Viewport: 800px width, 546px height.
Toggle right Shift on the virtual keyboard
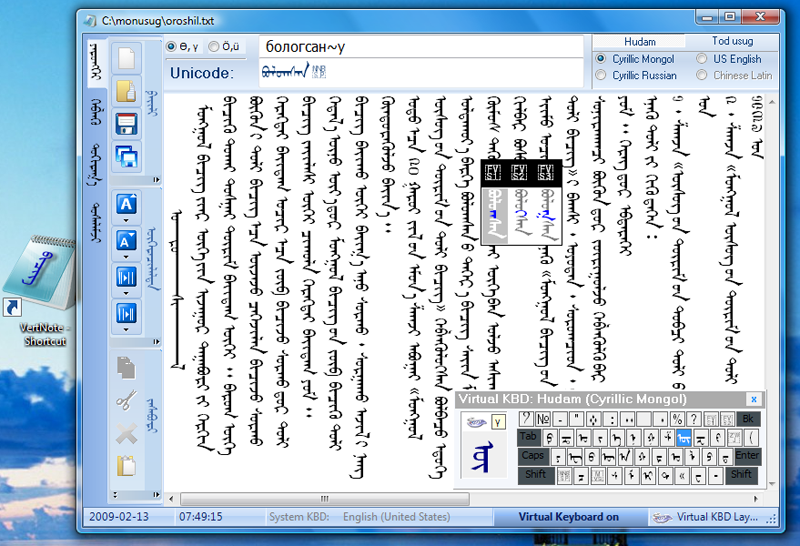[741, 475]
